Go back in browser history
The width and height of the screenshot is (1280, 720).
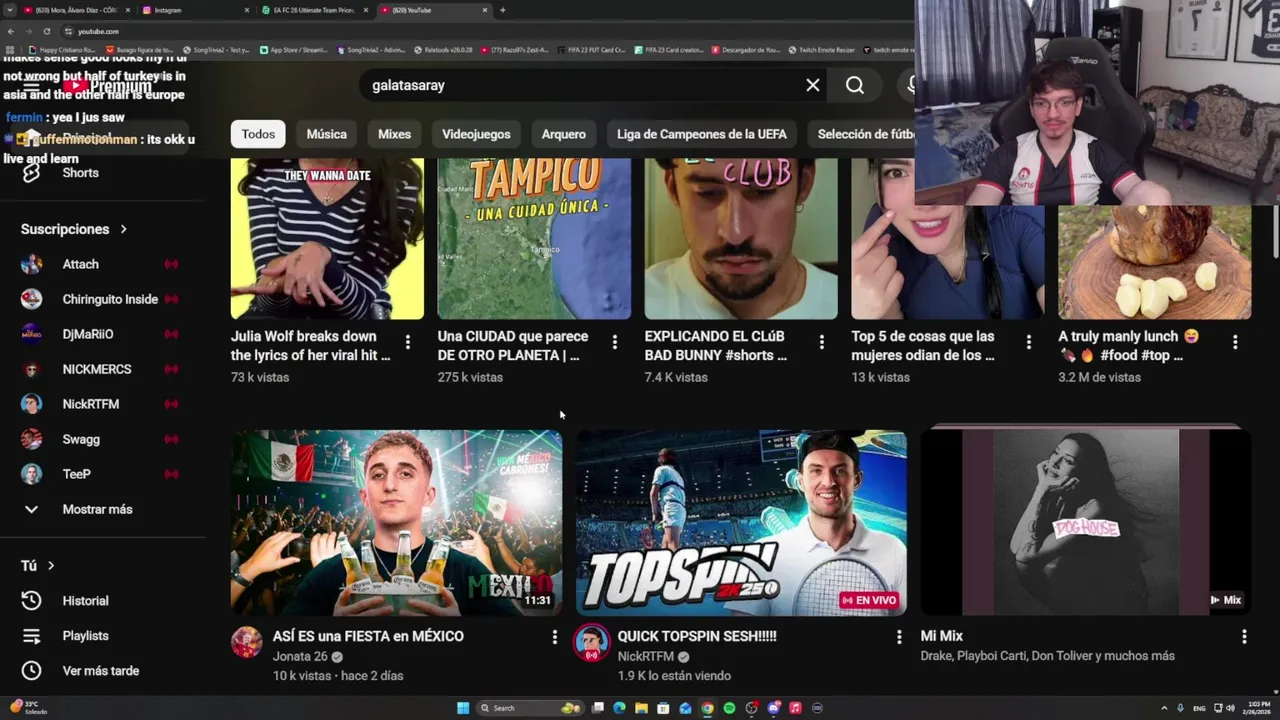tap(10, 31)
